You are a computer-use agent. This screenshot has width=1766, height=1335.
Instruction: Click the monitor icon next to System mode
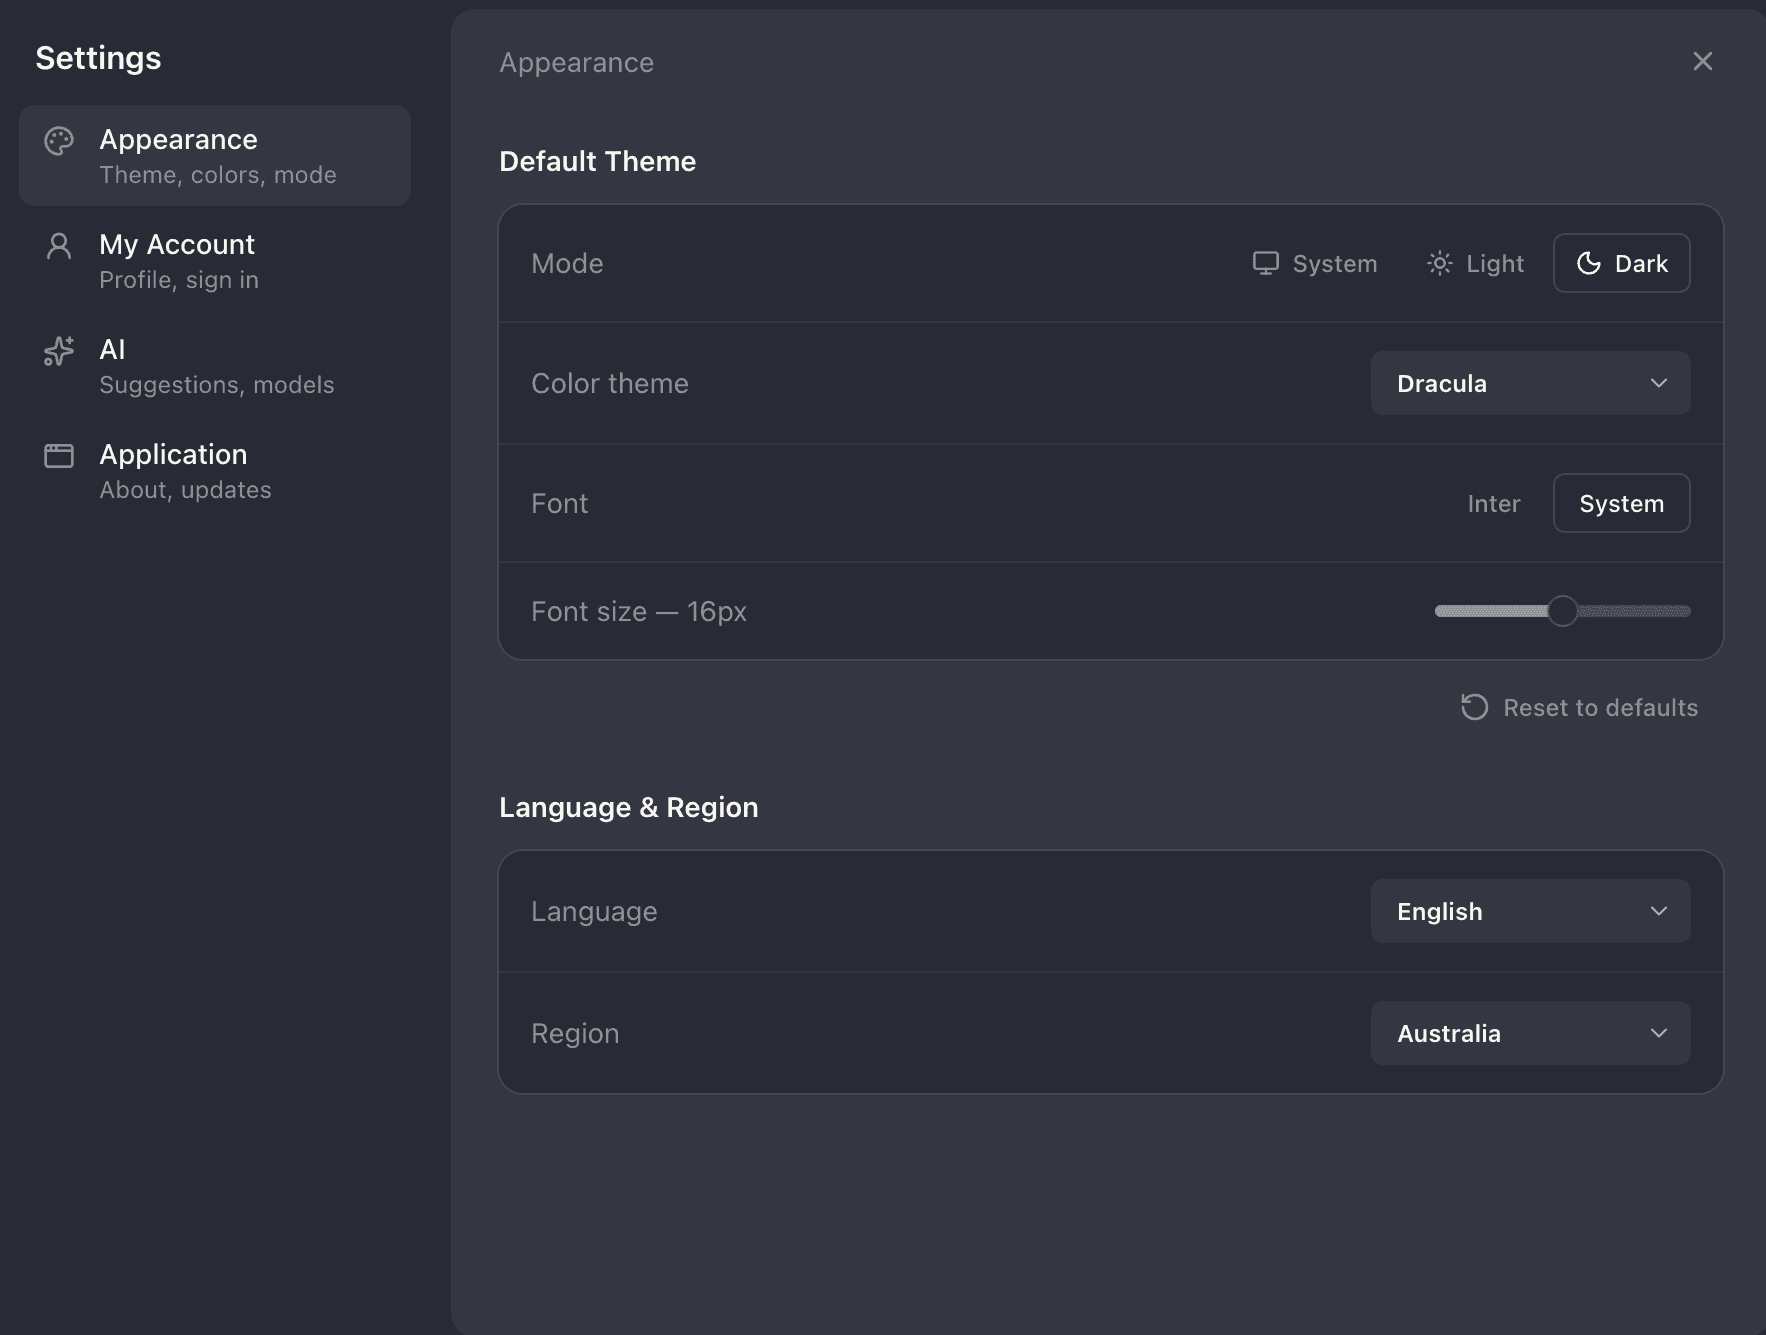click(x=1268, y=263)
